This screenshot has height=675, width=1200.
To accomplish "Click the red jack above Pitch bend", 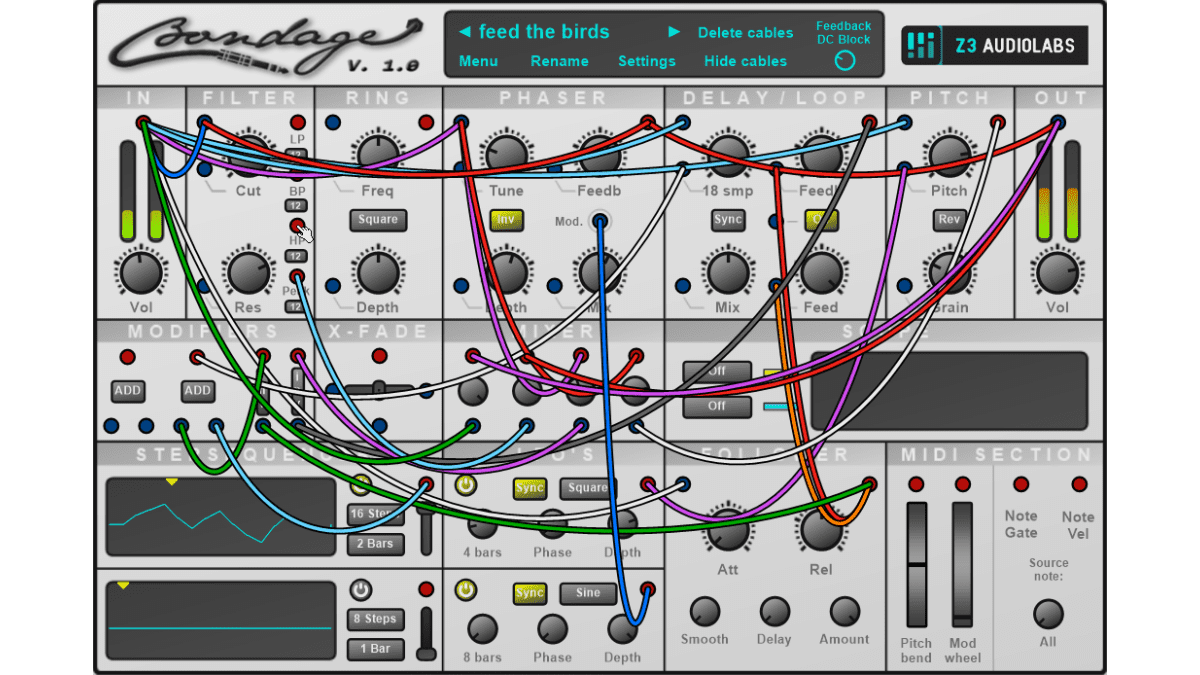I will point(916,485).
